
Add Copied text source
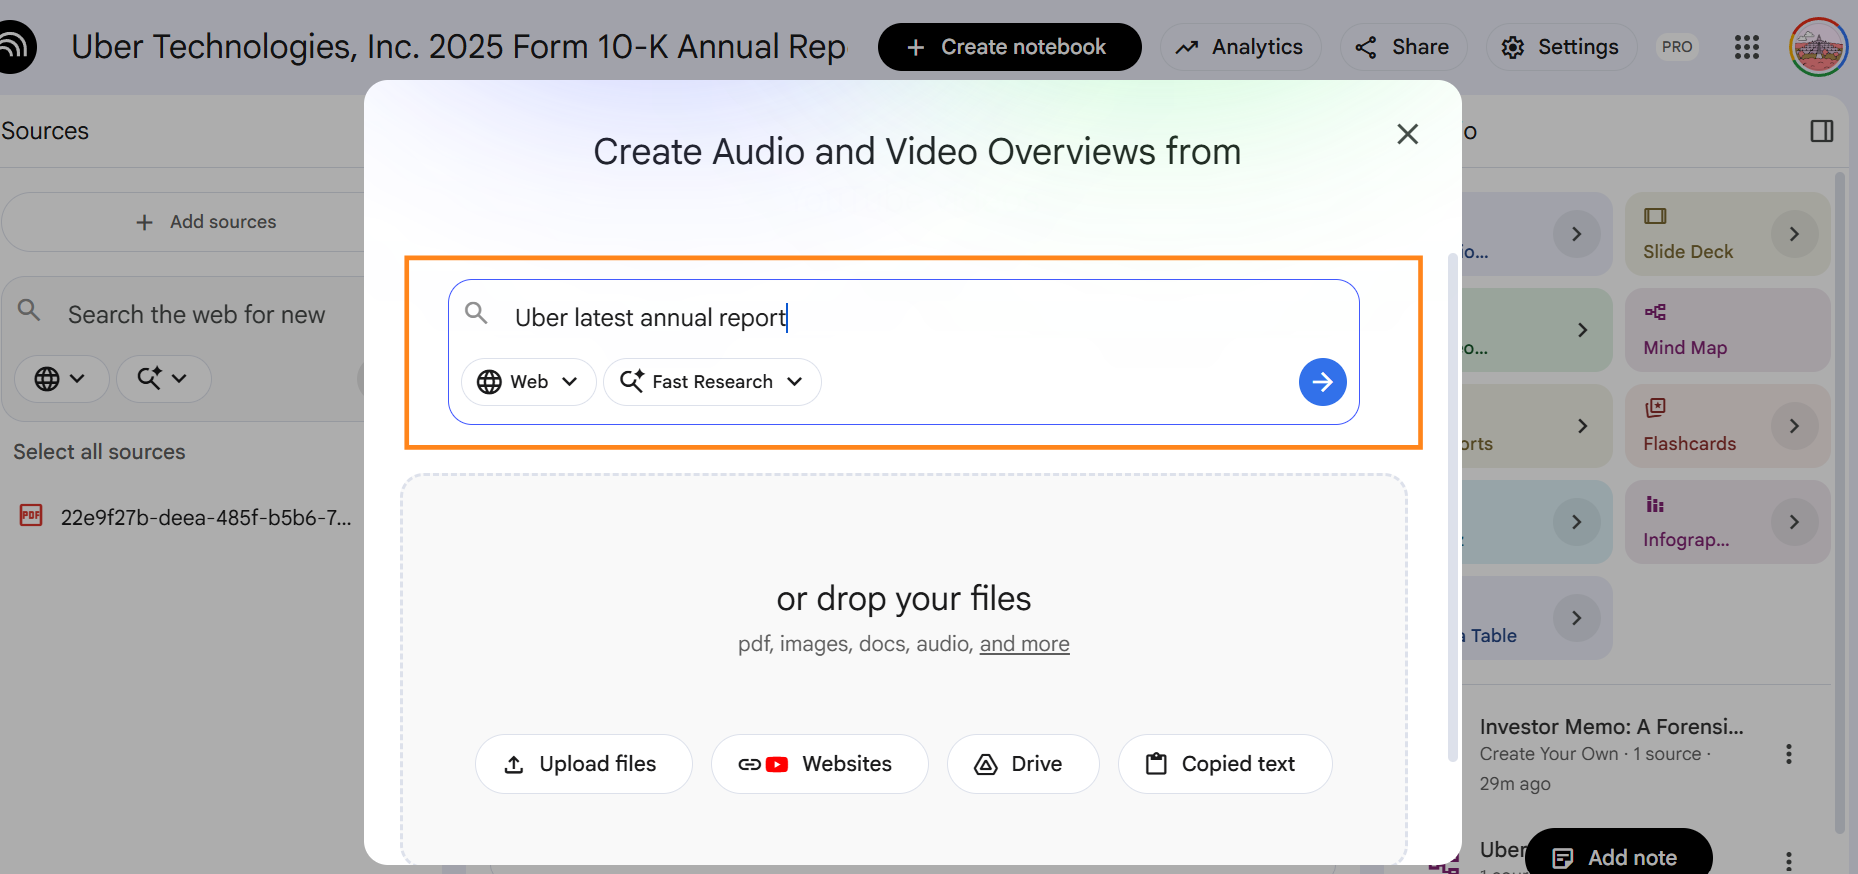click(1224, 764)
